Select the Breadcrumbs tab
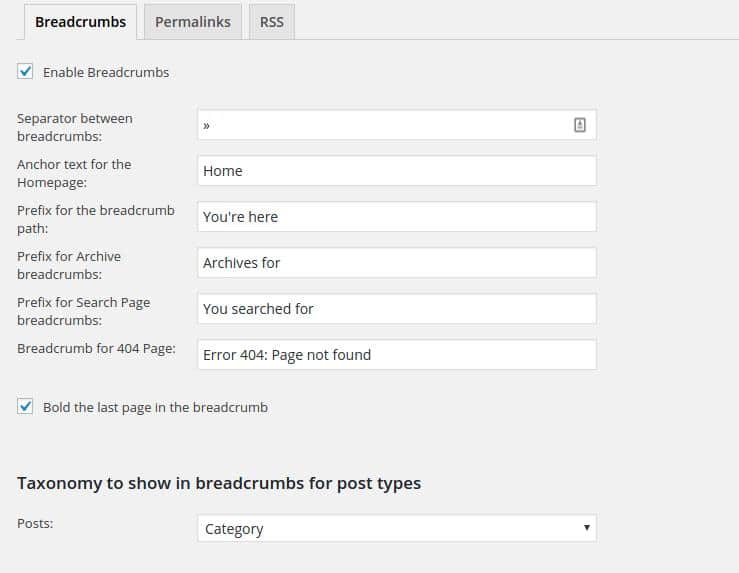The image size is (739, 573). (80, 21)
